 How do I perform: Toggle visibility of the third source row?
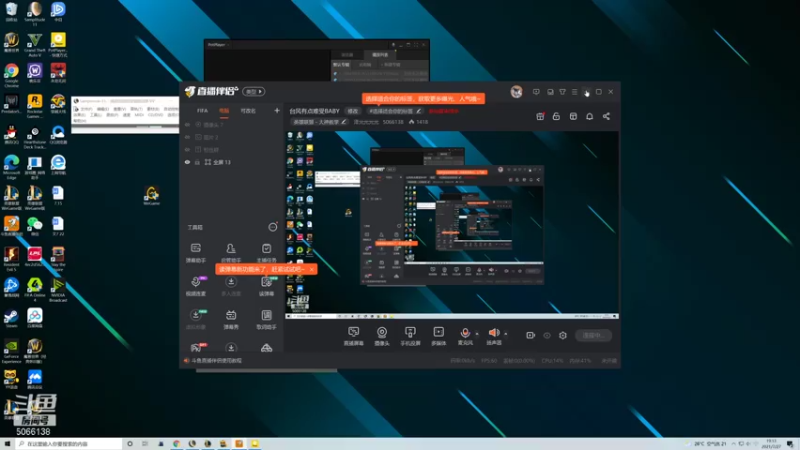pyautogui.click(x=187, y=149)
